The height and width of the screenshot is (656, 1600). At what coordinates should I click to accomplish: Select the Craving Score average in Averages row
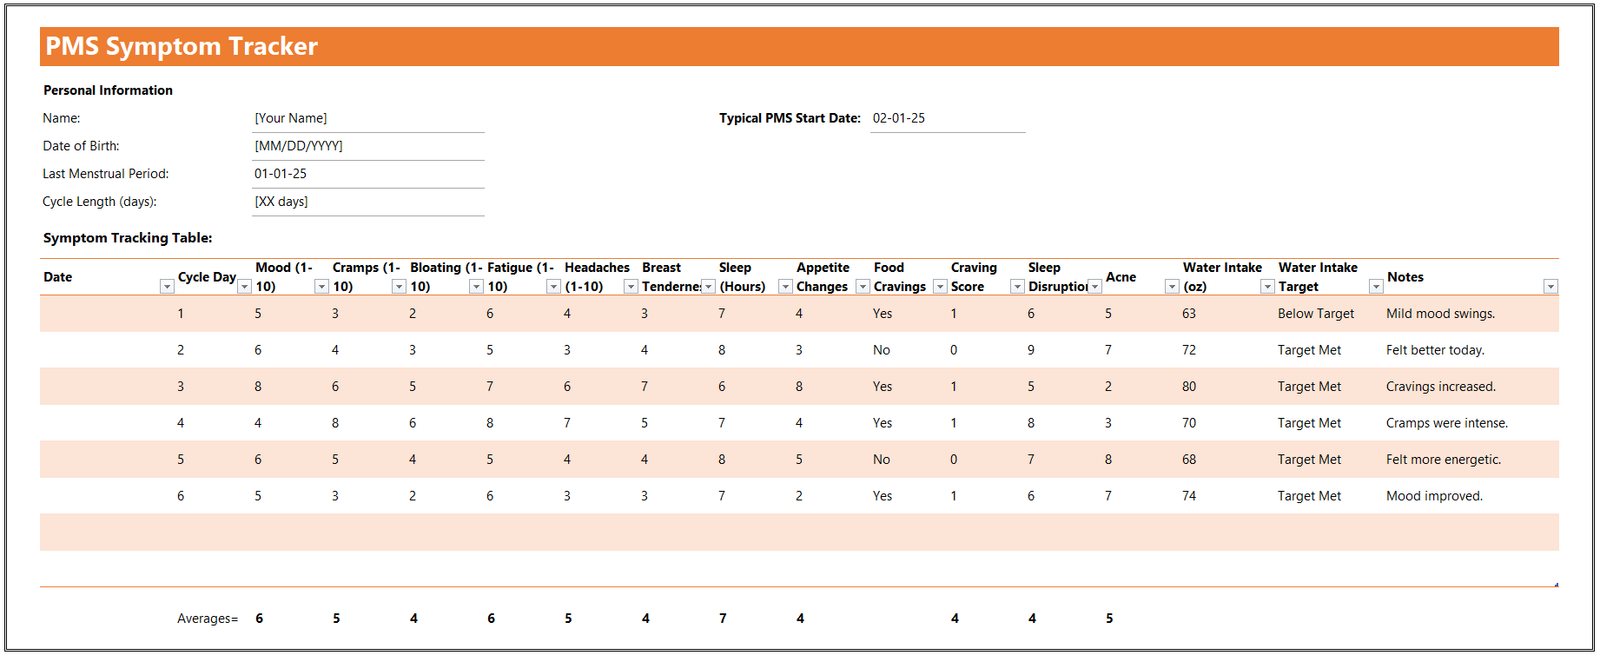pos(955,619)
